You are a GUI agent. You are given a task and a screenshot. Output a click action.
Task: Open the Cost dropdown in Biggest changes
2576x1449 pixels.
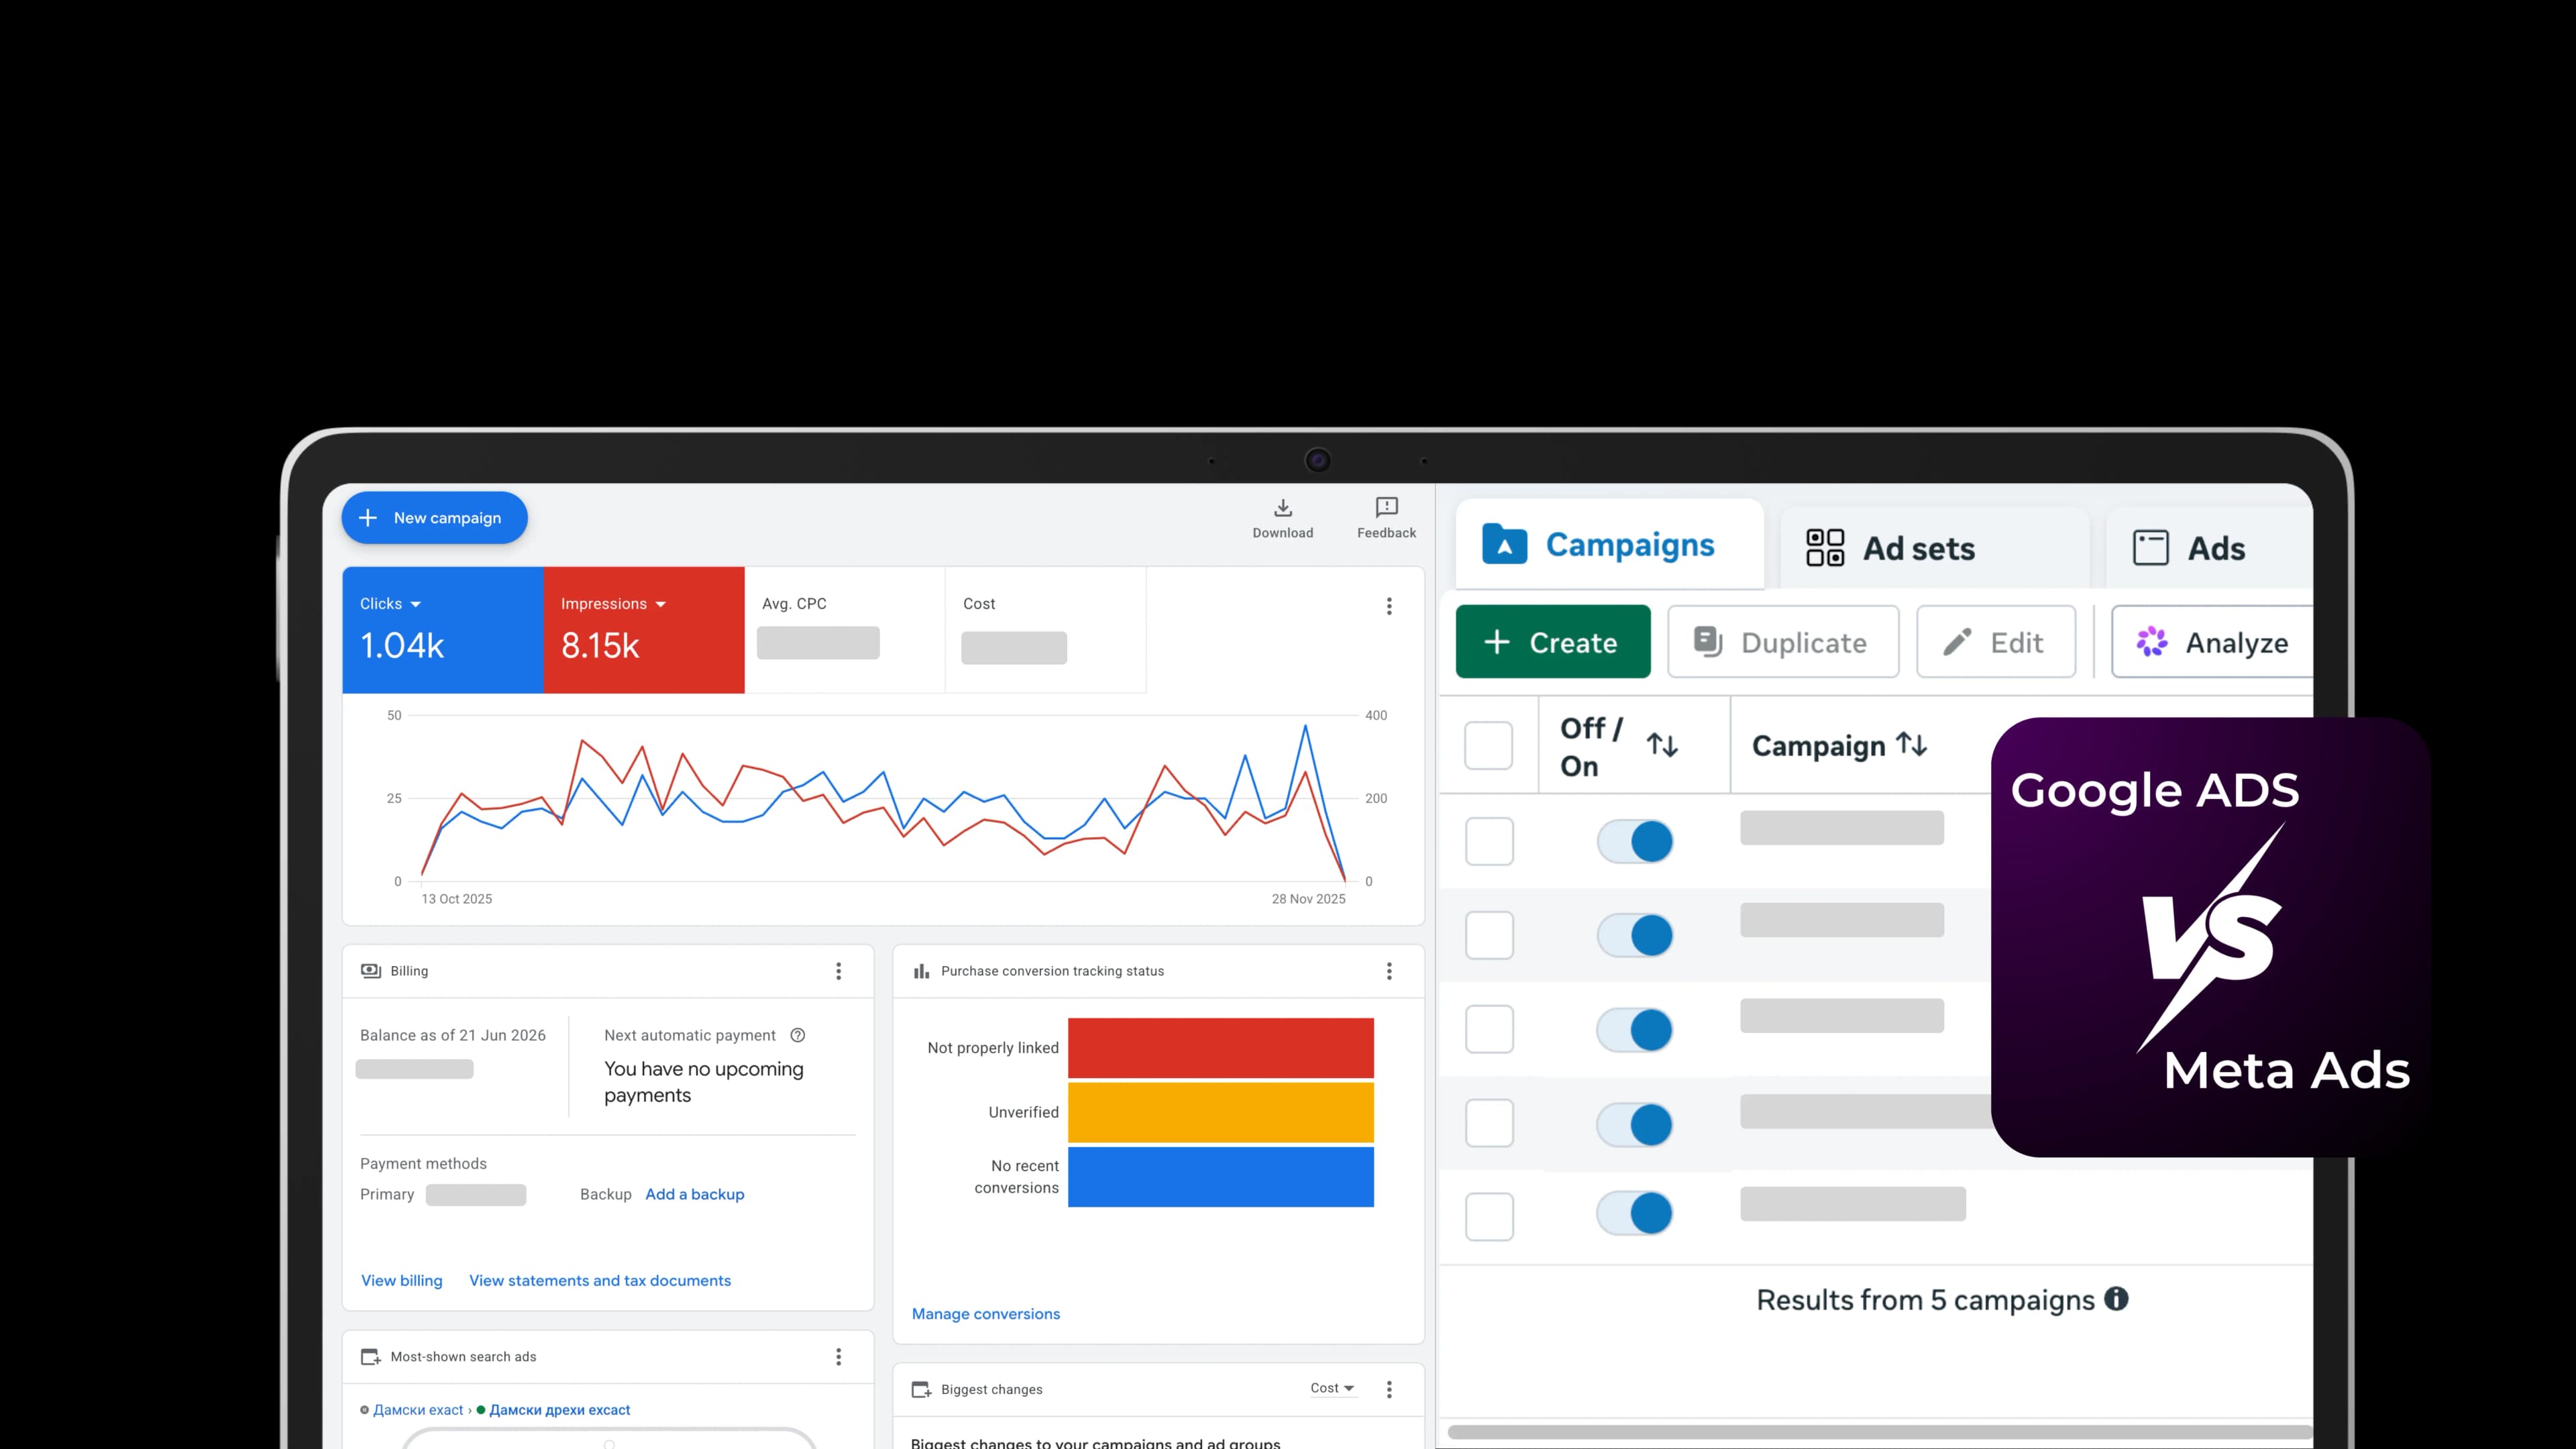click(1332, 1388)
